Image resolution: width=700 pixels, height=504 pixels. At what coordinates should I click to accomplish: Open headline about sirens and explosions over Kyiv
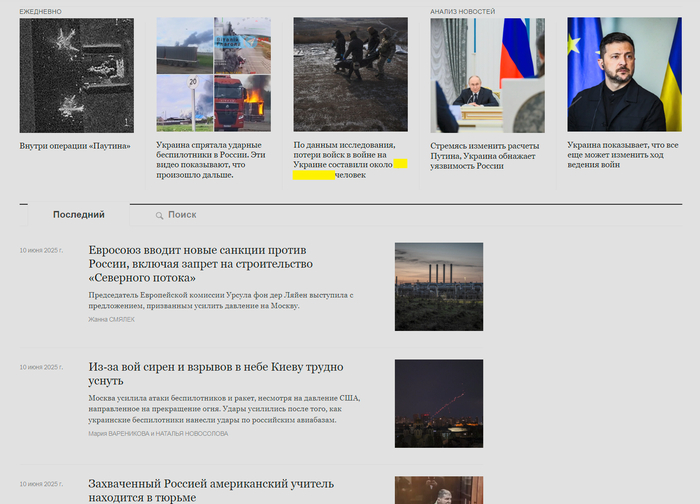[215, 374]
